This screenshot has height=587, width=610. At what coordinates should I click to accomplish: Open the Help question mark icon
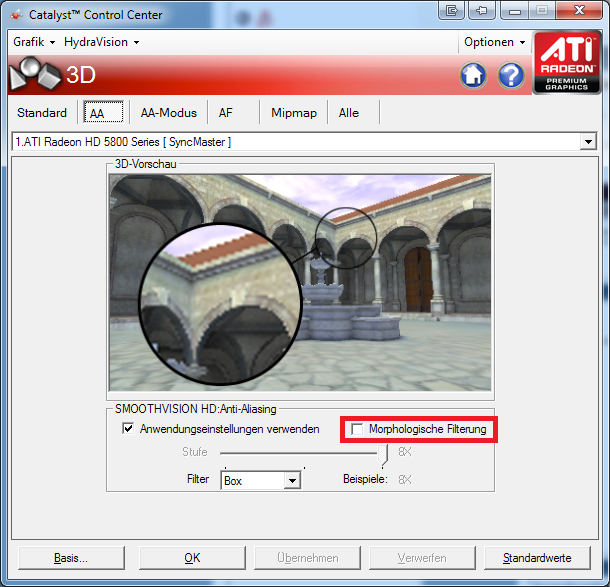coord(511,75)
